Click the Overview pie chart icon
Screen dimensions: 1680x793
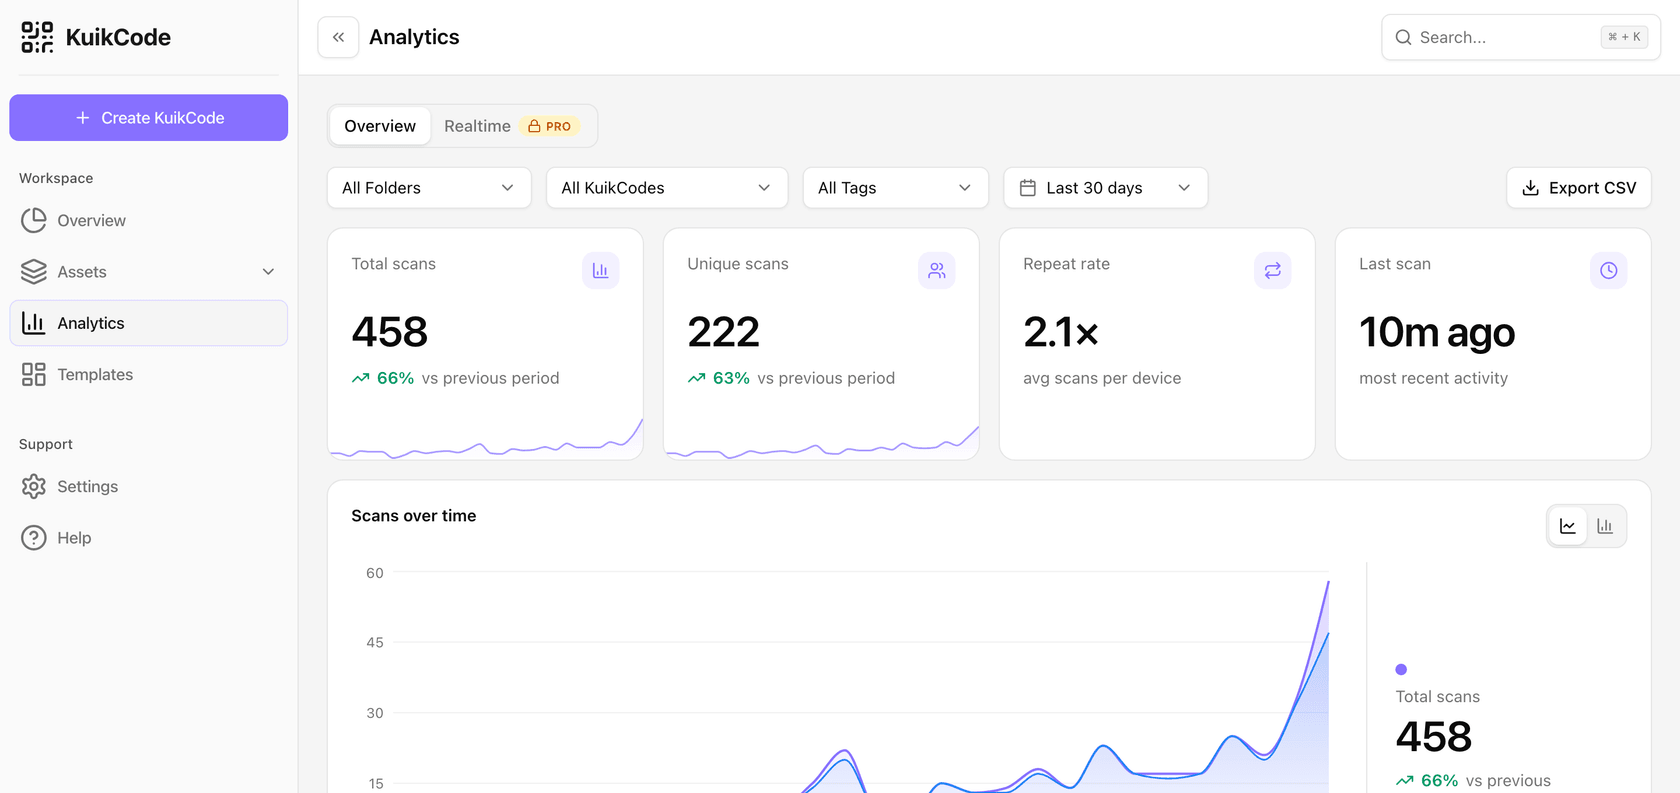(x=34, y=220)
